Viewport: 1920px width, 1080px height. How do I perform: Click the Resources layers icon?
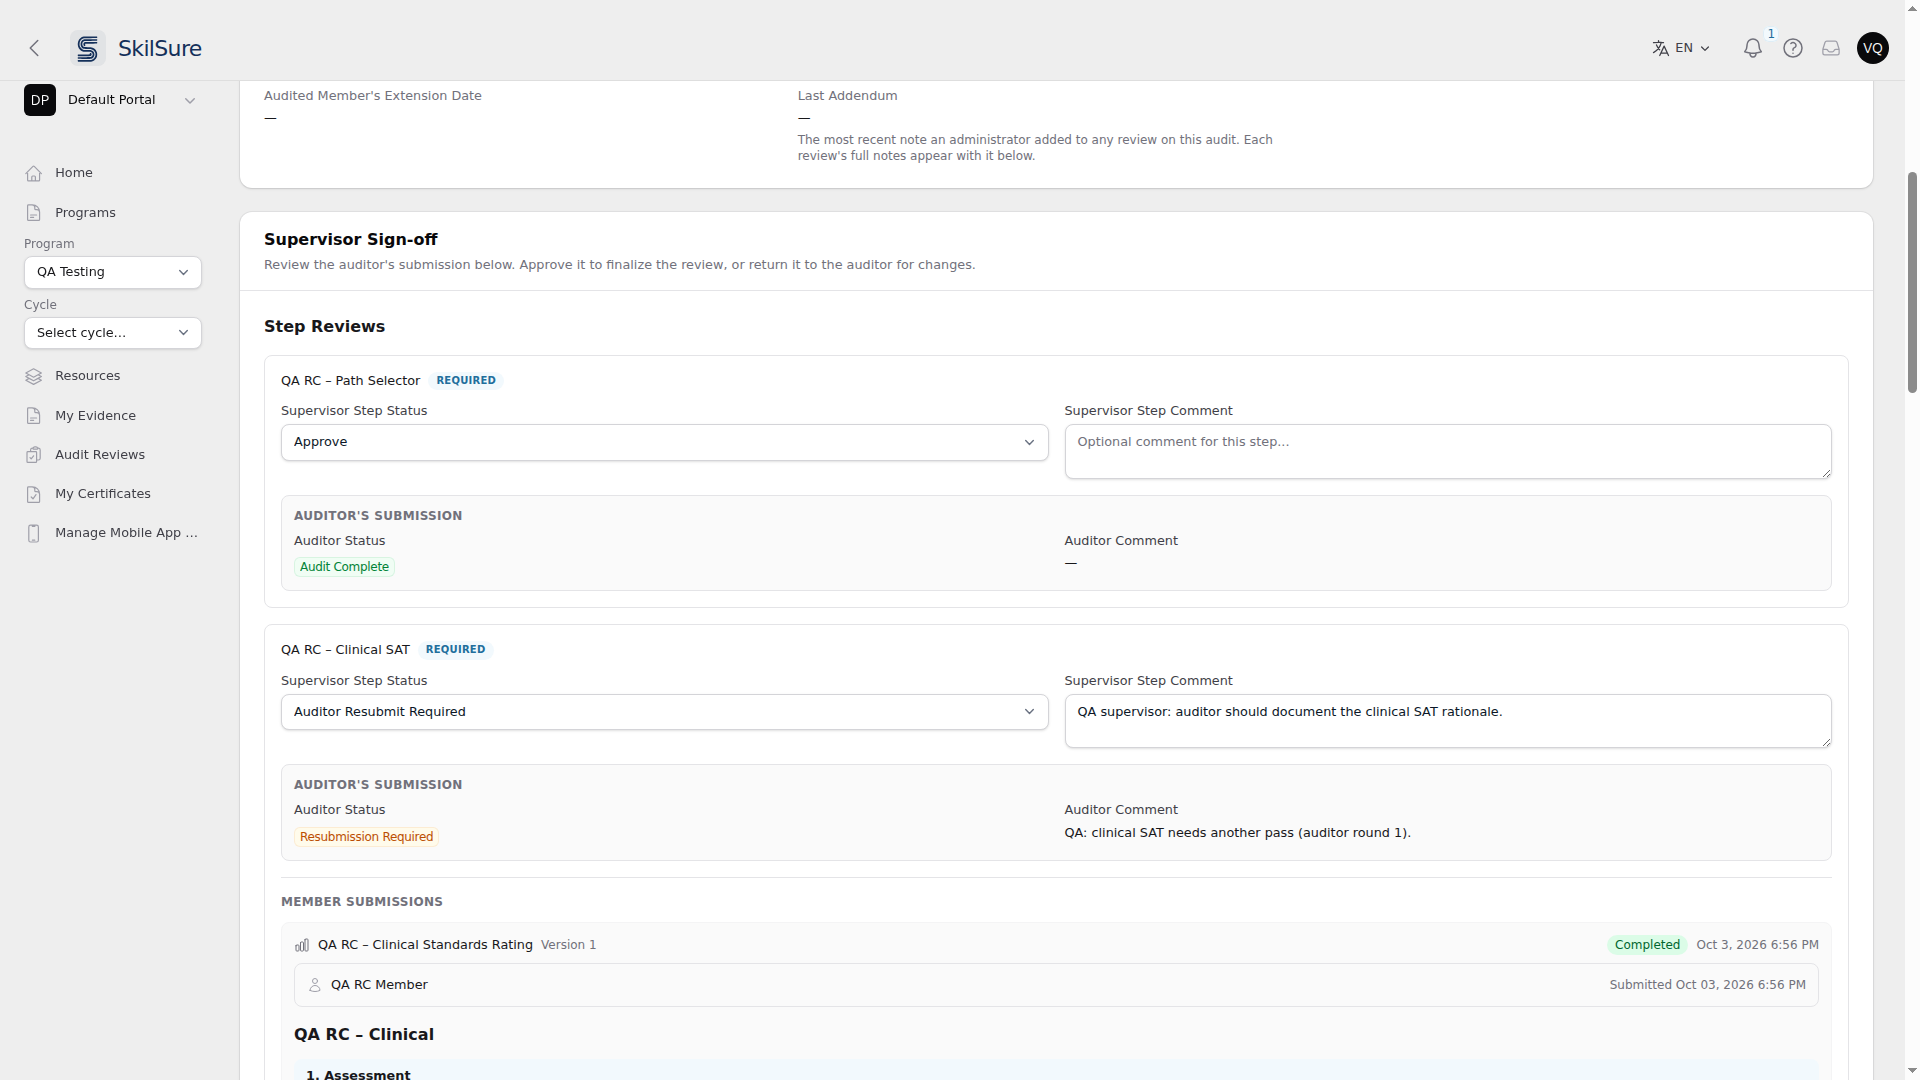34,376
